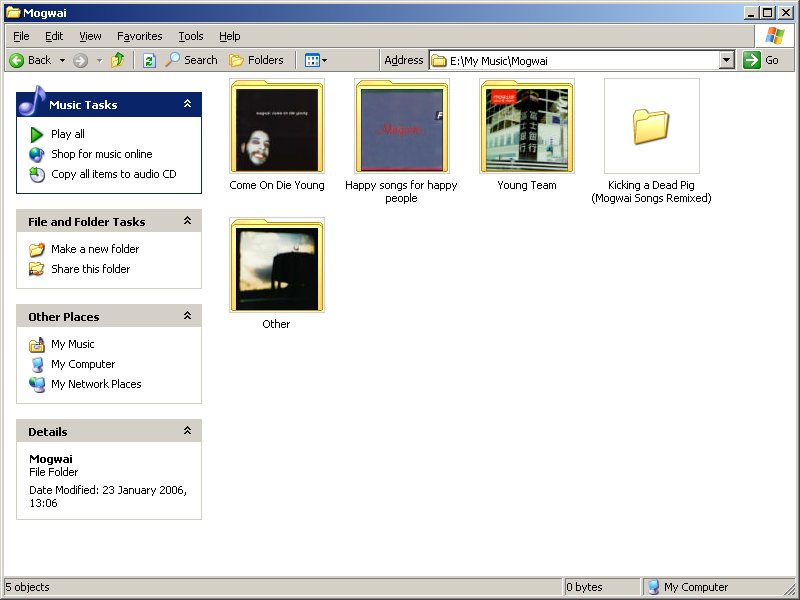Open the Forward history dropdown arrow
Image resolution: width=800 pixels, height=600 pixels.
[x=99, y=61]
